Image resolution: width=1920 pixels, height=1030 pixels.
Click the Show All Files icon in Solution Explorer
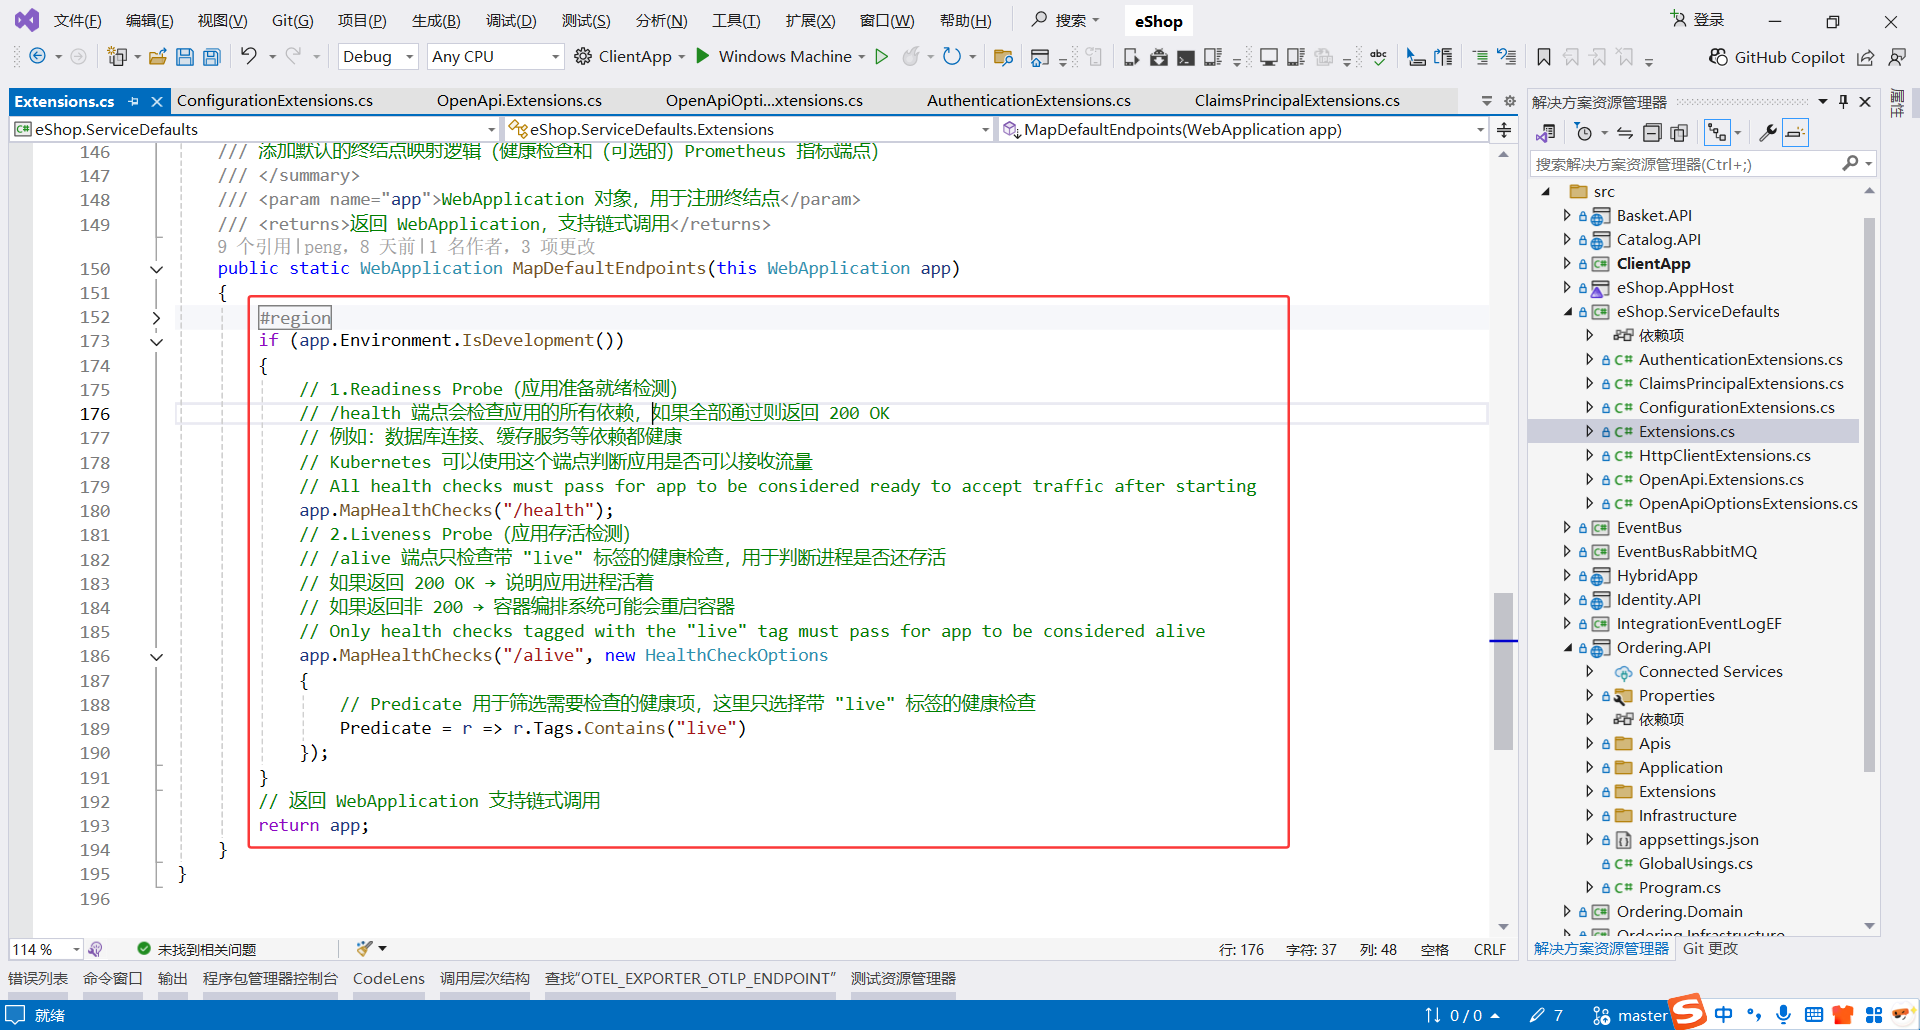[x=1679, y=132]
